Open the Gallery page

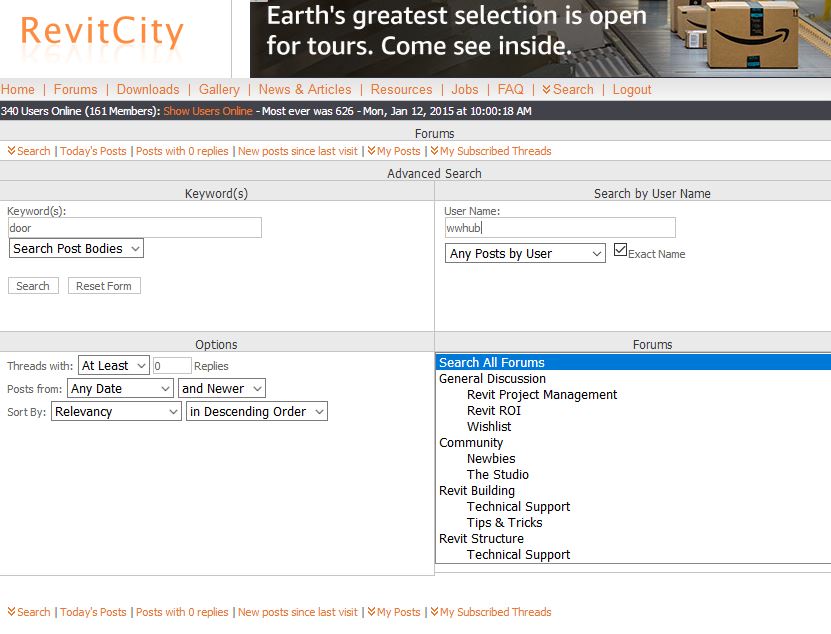pos(219,89)
